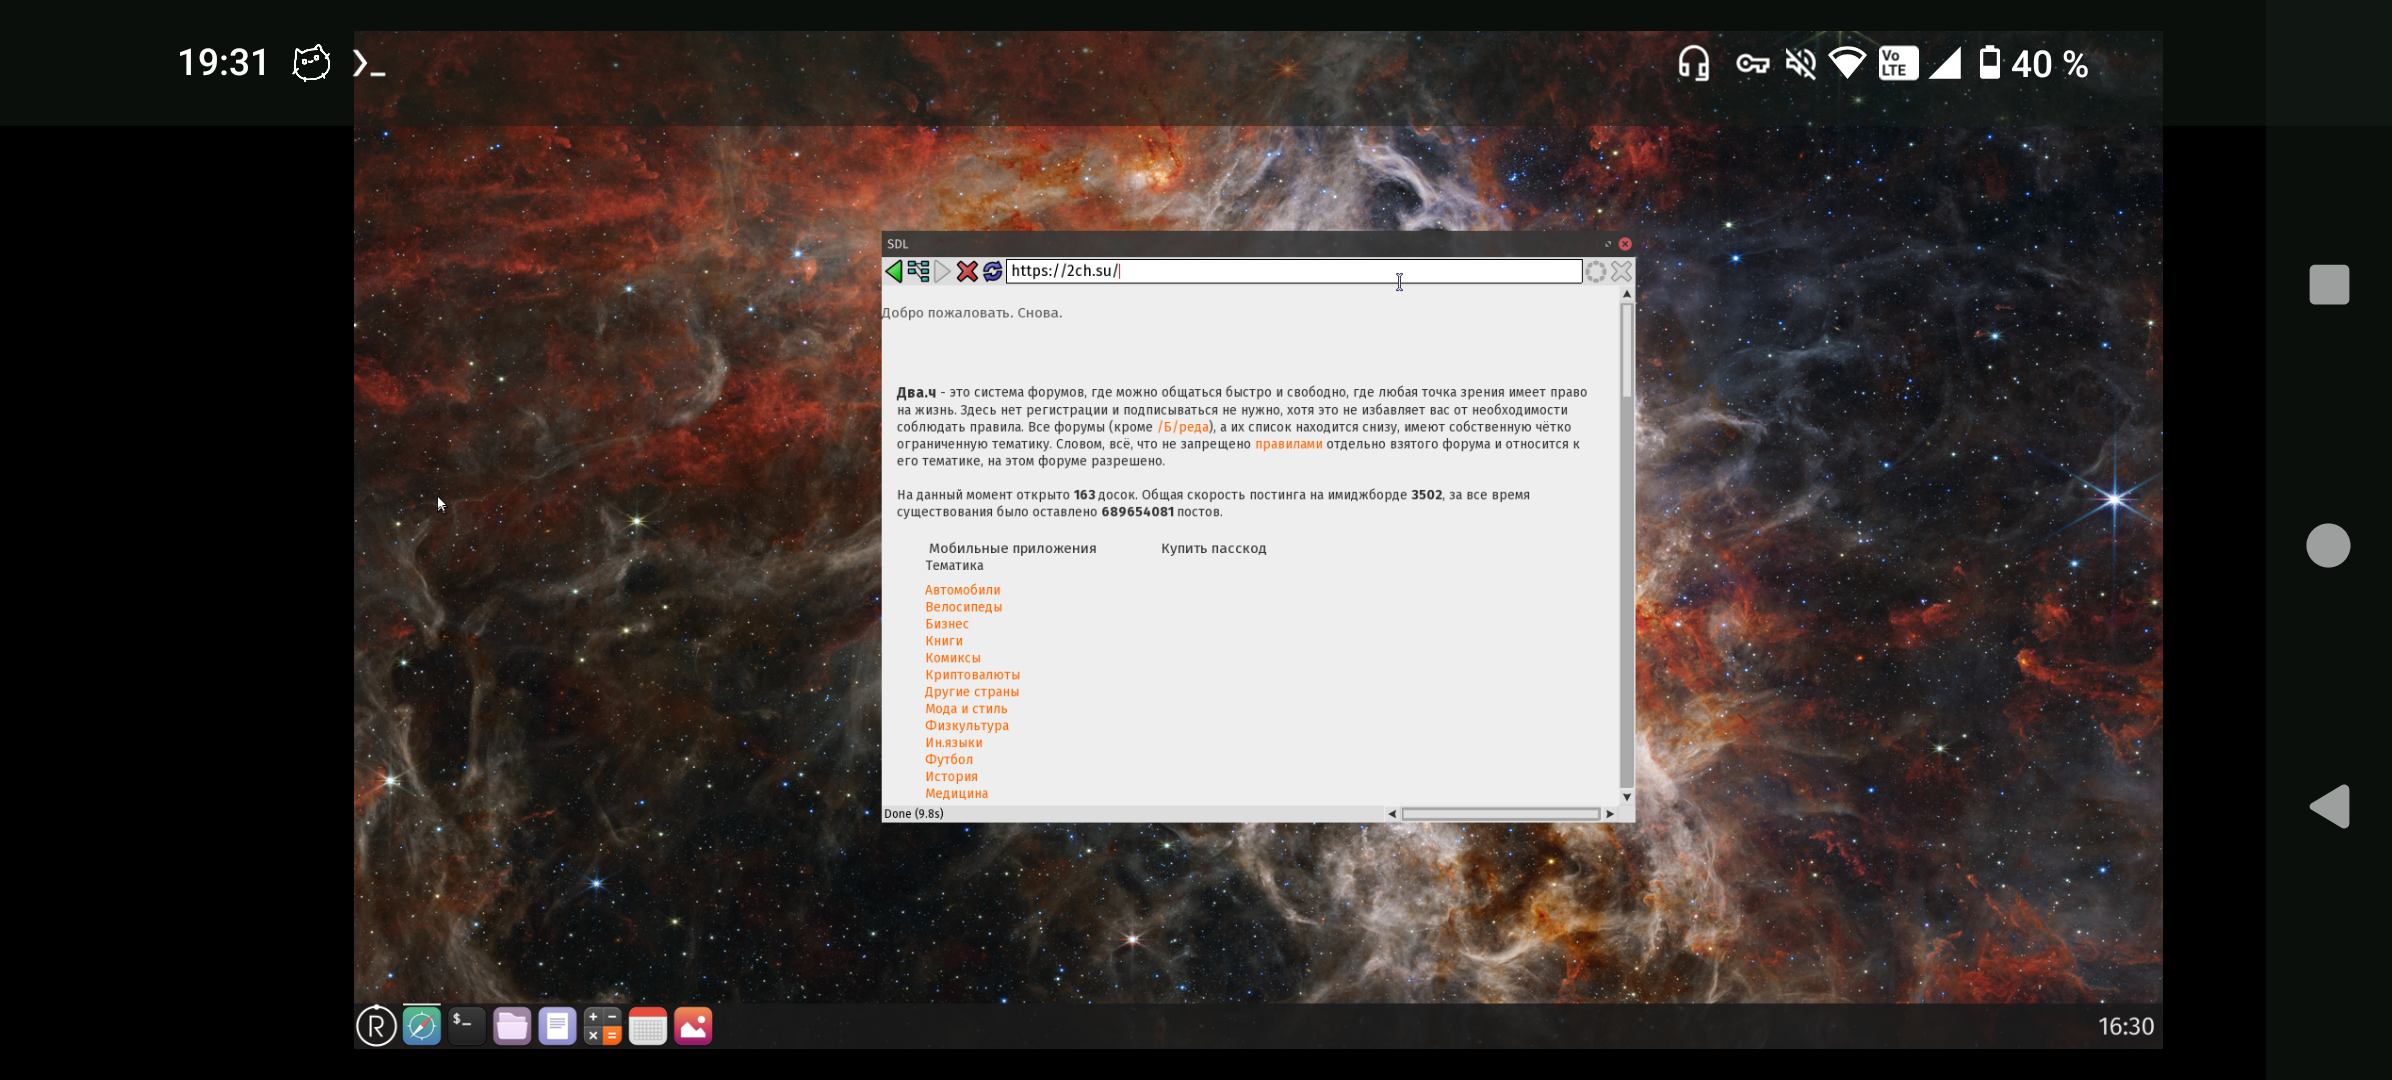This screenshot has height=1080, width=2392.
Task: Tap the cat face notification icon
Action: coord(311,63)
